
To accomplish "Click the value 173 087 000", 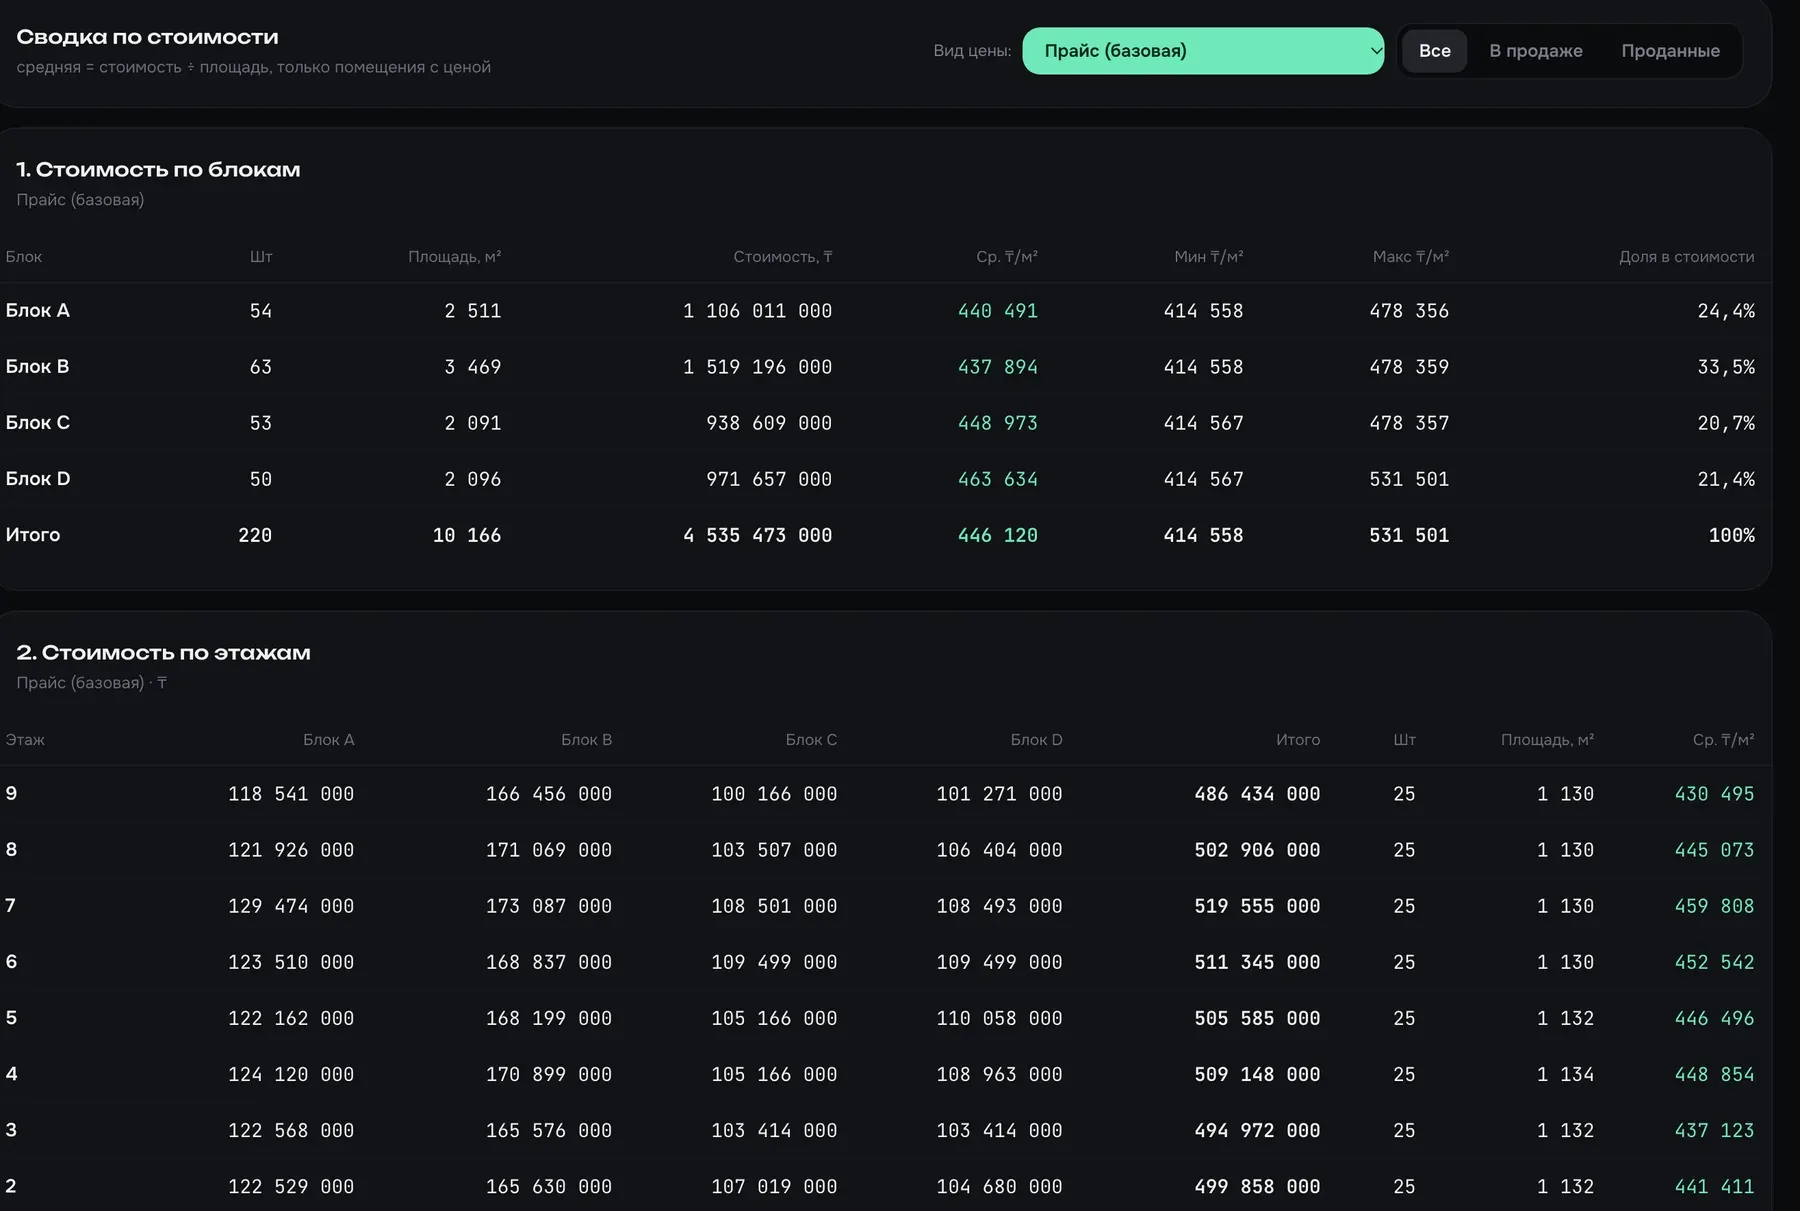I will click(x=549, y=906).
